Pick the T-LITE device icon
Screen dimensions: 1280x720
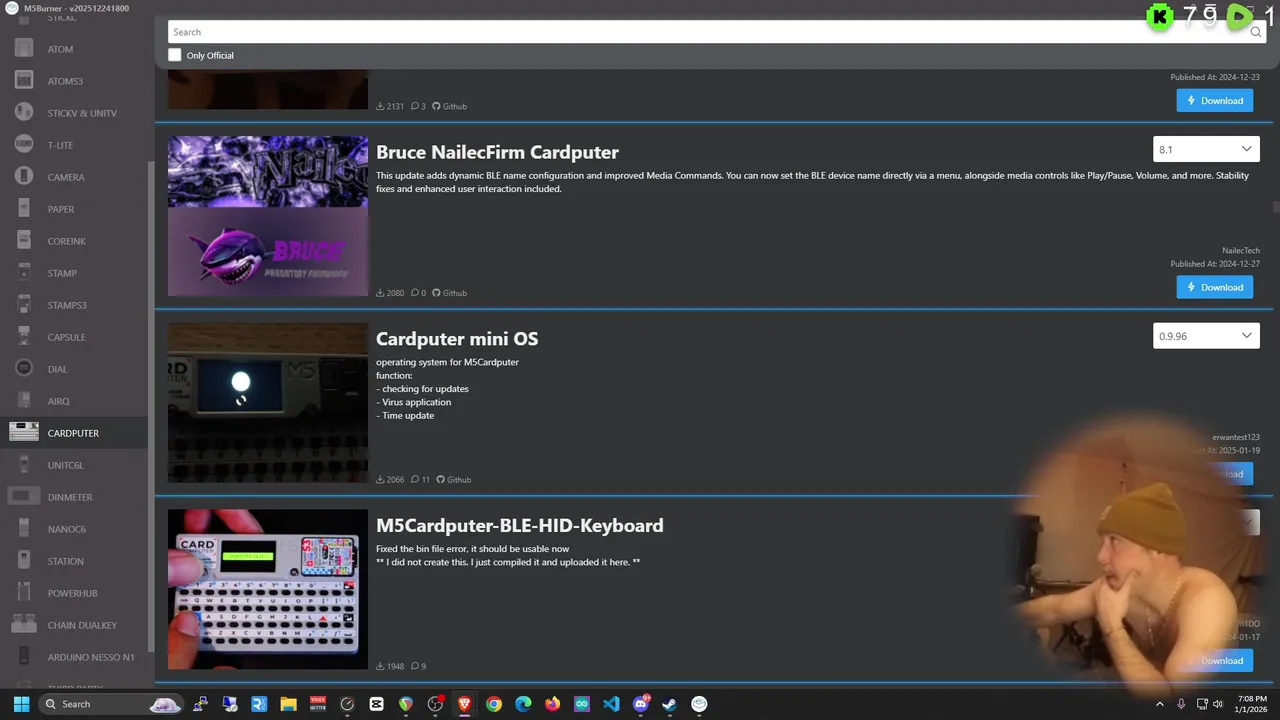pos(24,145)
